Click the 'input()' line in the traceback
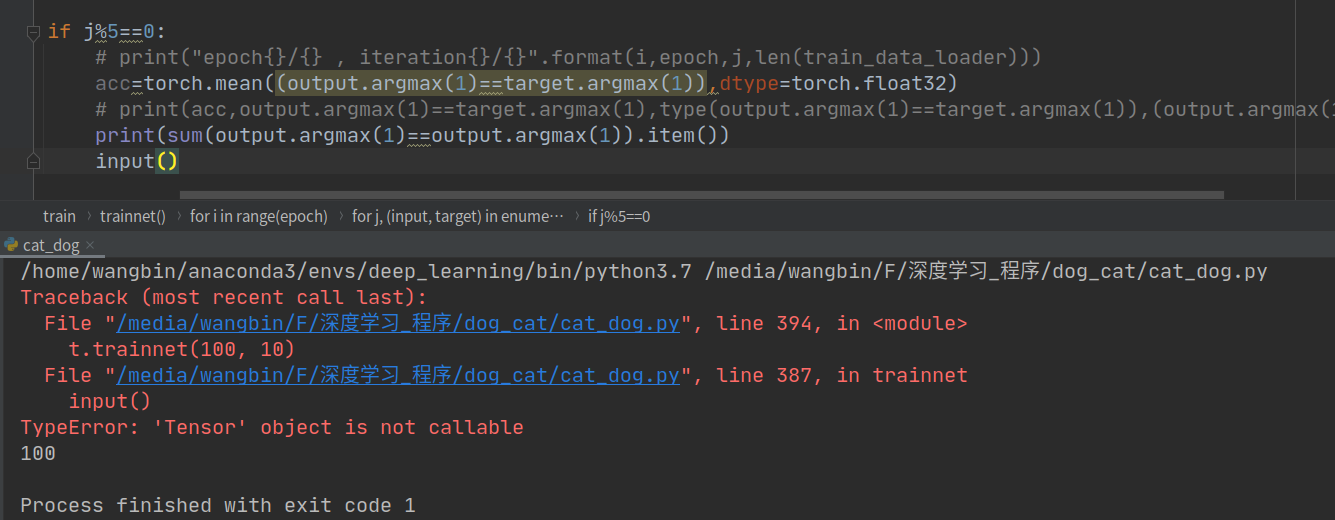This screenshot has width=1335, height=520. [110, 401]
